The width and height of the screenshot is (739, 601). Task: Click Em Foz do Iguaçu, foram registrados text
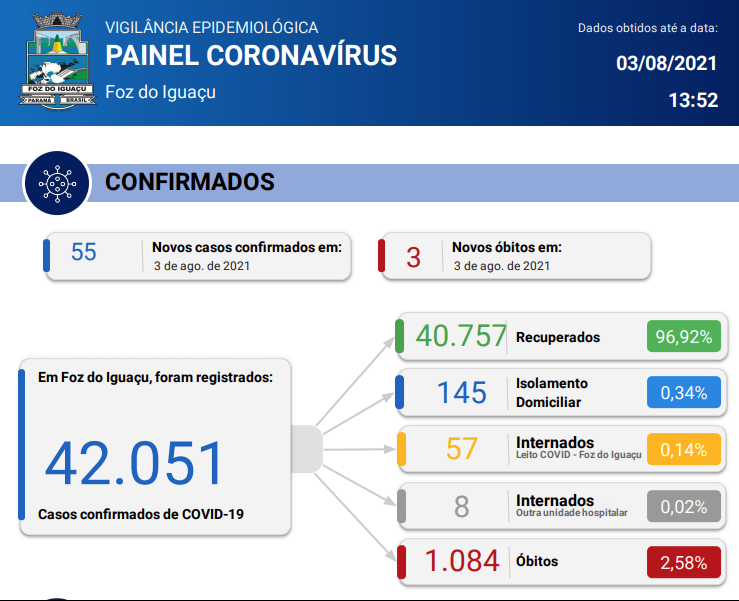click(155, 378)
